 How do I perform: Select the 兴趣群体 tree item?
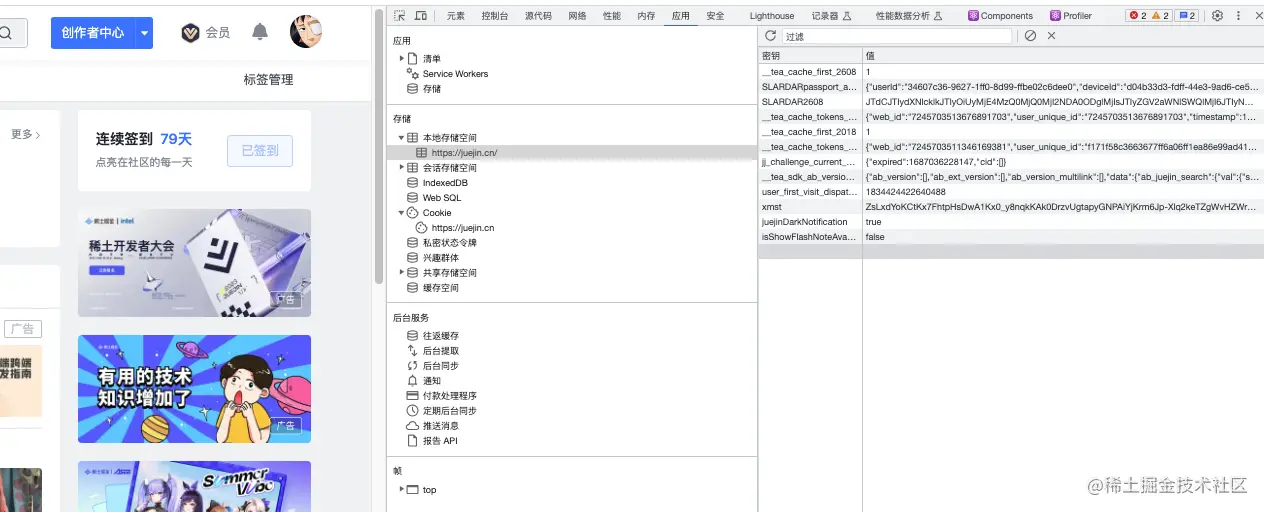pyautogui.click(x=441, y=258)
